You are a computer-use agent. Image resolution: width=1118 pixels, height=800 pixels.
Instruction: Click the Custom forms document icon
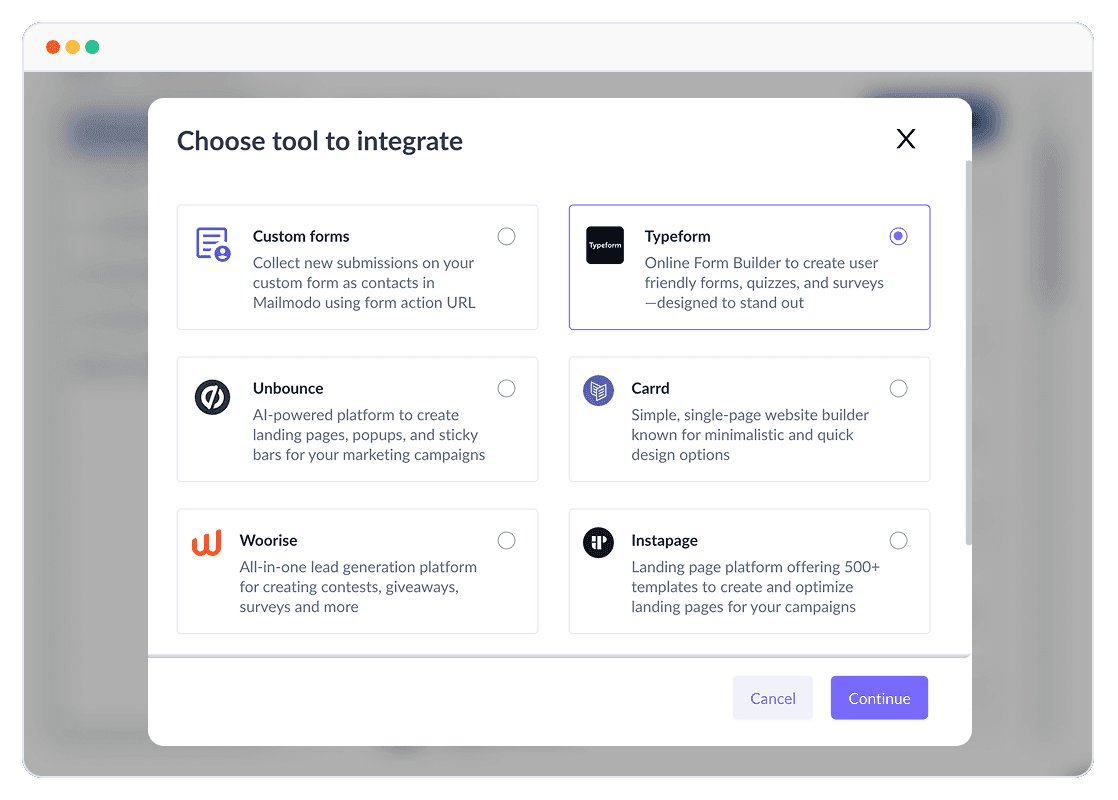coord(212,243)
